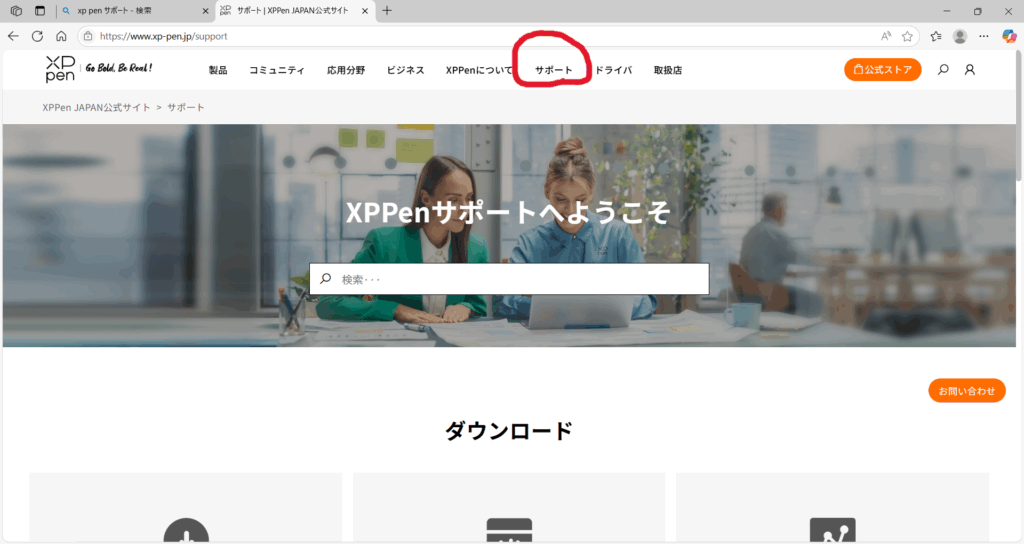Click the お問い合わせ button
1024x544 pixels.
[967, 391]
